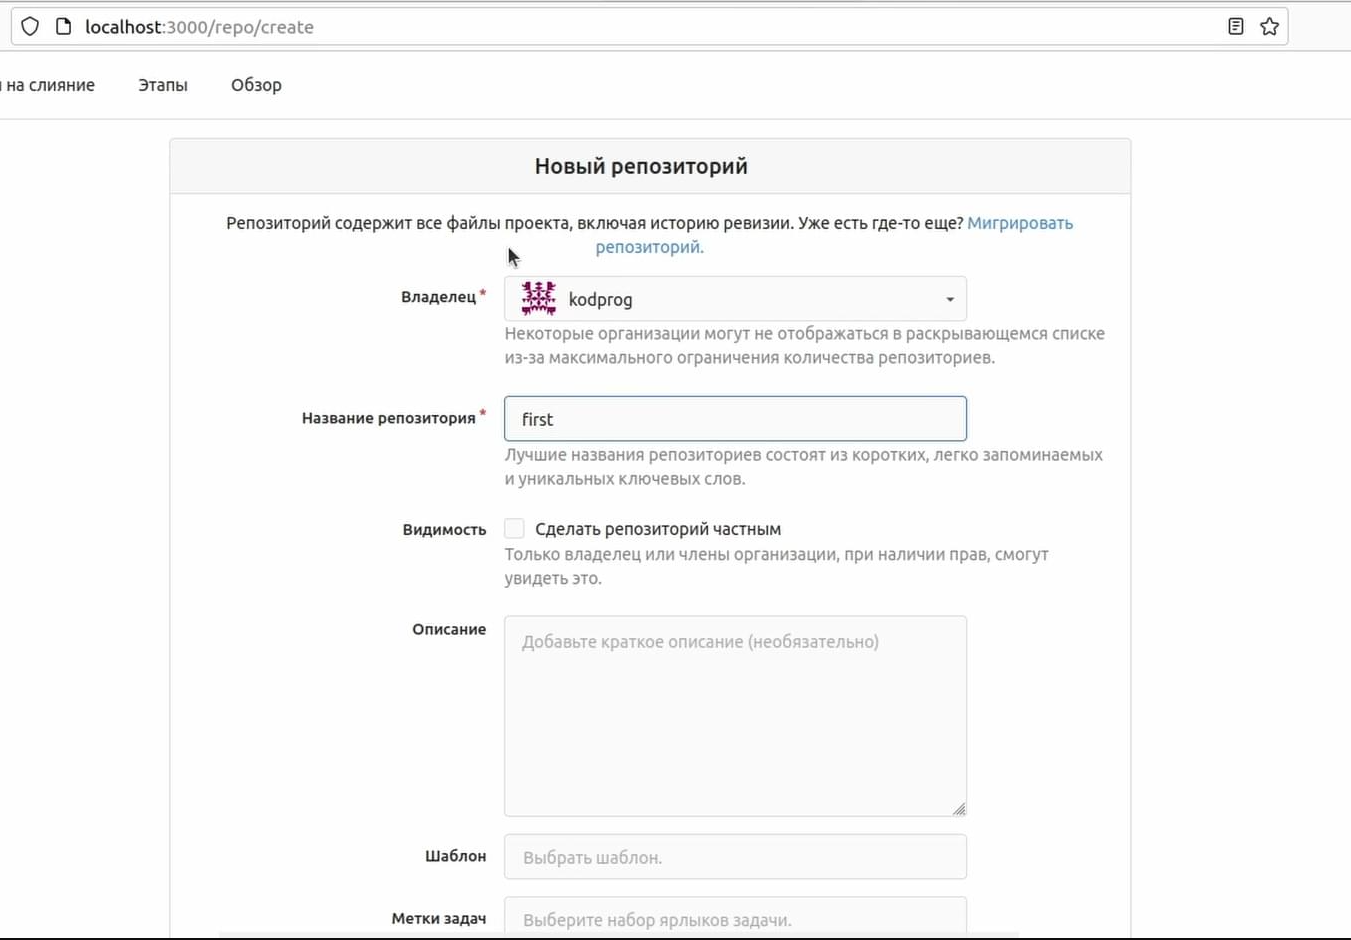Viewport: 1351px width, 940px height.
Task: Toggle reader view icon in address bar
Action: pyautogui.click(x=1236, y=27)
